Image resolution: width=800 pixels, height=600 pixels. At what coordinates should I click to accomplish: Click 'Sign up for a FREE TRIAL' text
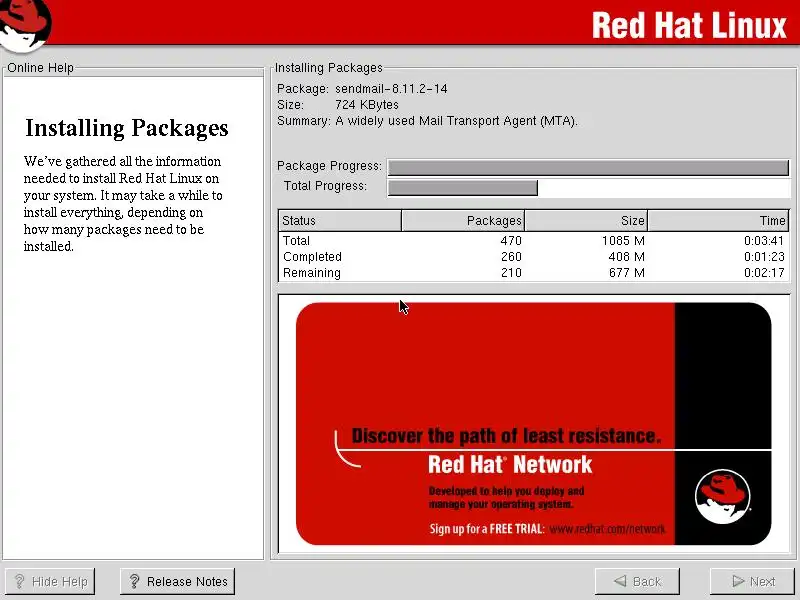(x=487, y=529)
